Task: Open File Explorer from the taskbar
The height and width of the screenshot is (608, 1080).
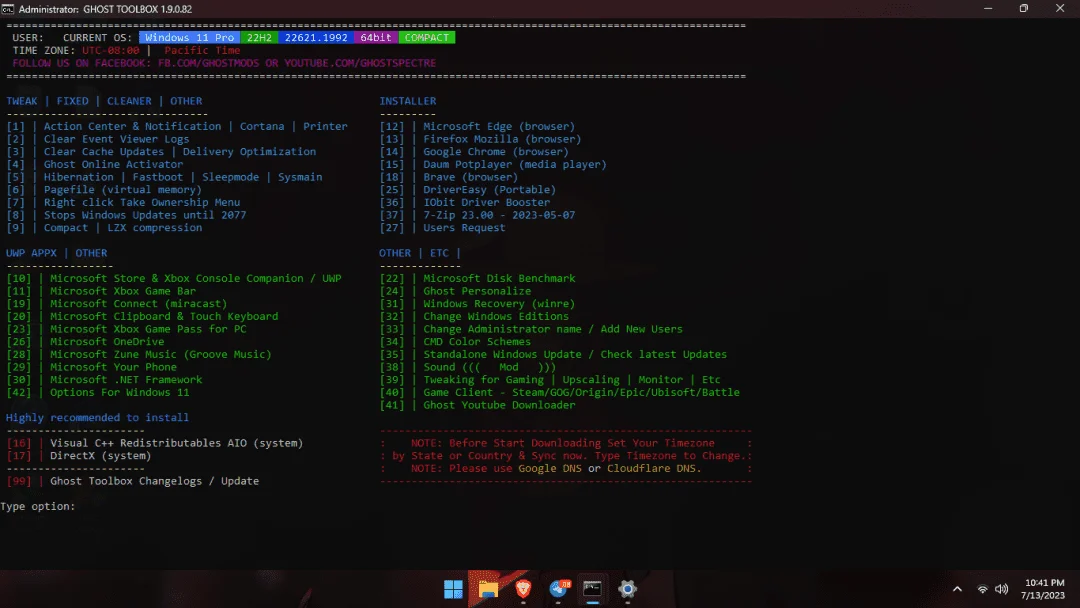Action: [488, 589]
